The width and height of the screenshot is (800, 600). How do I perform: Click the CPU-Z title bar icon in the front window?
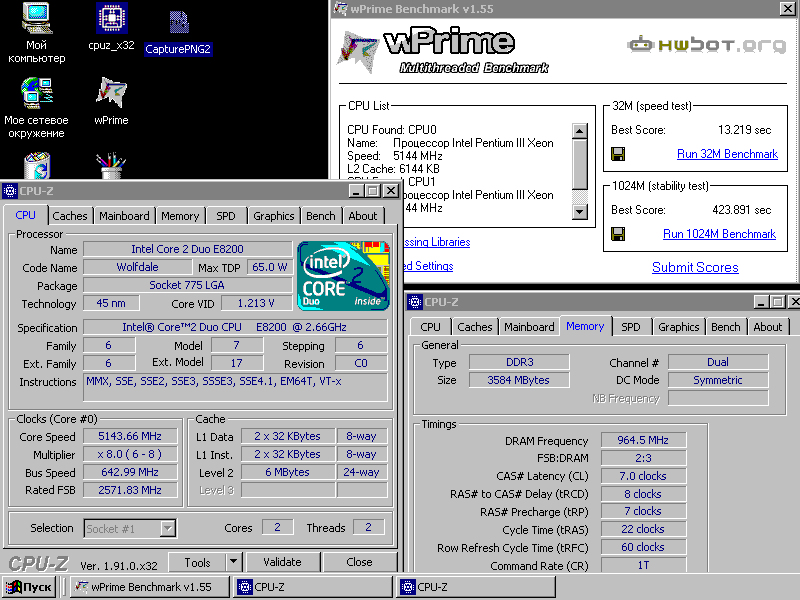[x=10, y=191]
